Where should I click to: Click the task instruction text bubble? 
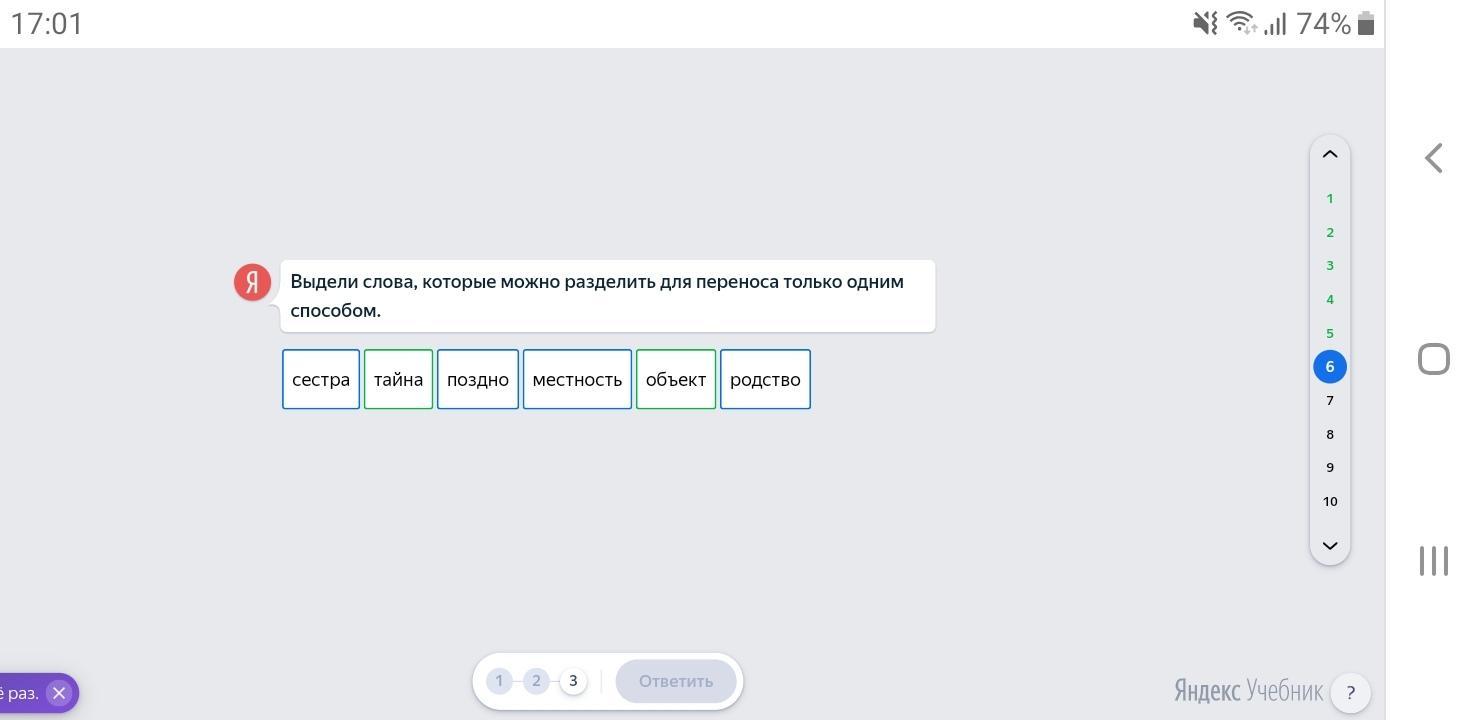click(x=608, y=296)
